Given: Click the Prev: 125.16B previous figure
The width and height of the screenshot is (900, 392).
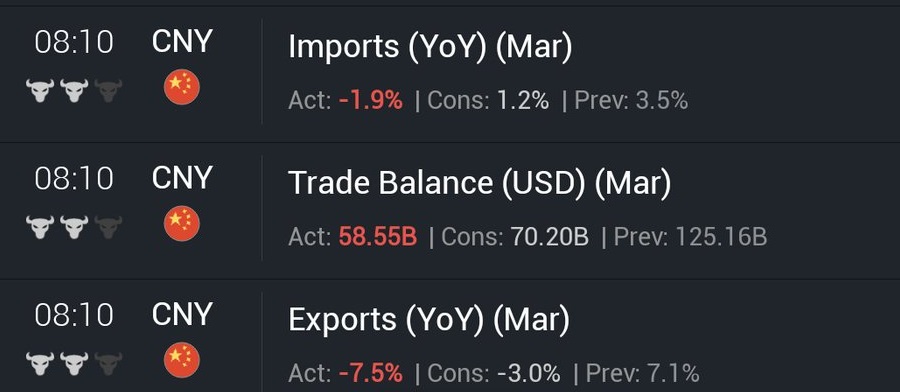Looking at the screenshot, I should [x=690, y=237].
